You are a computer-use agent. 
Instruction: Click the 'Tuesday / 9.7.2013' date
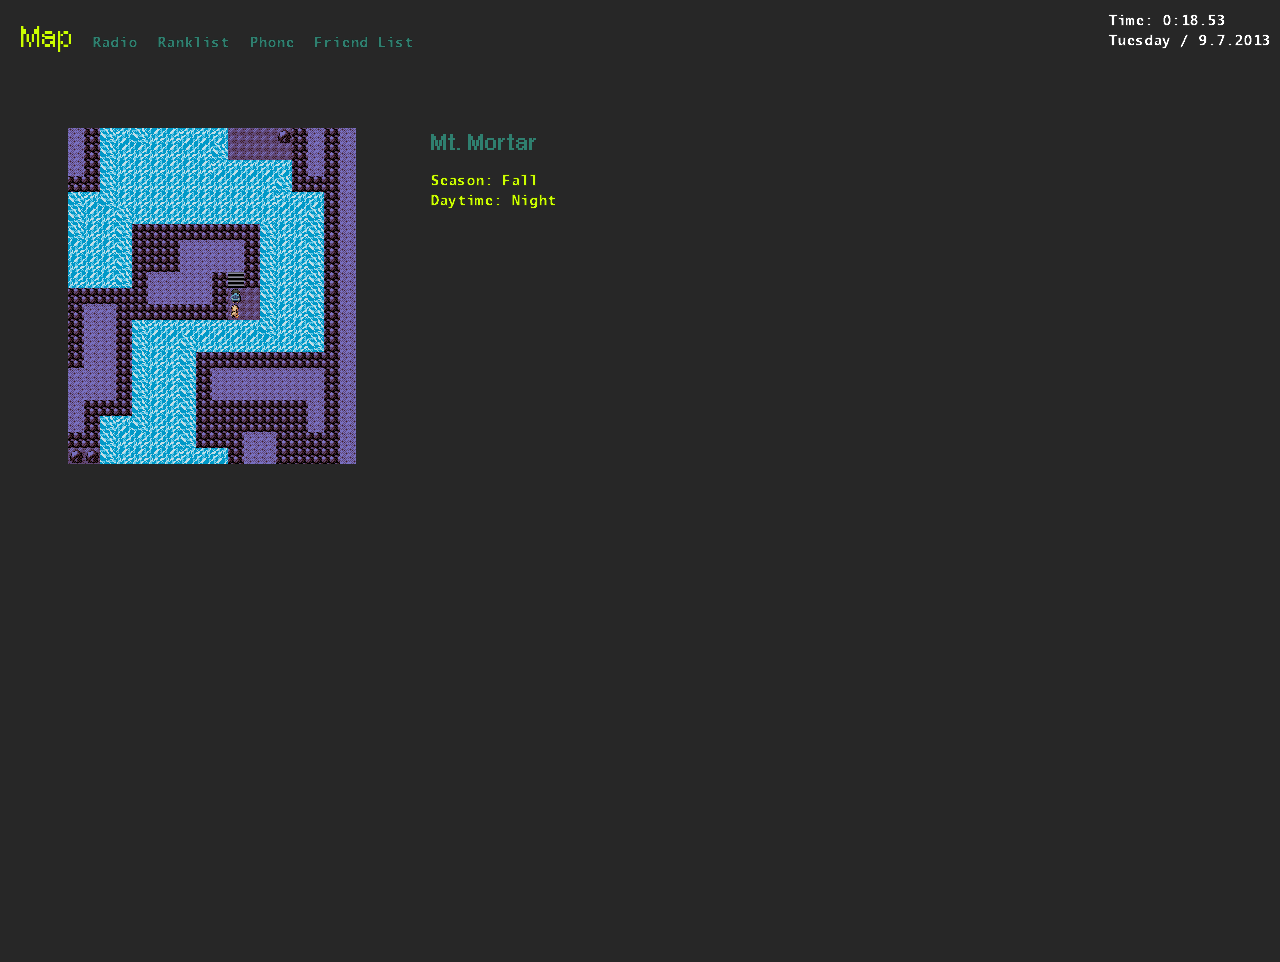[1189, 40]
